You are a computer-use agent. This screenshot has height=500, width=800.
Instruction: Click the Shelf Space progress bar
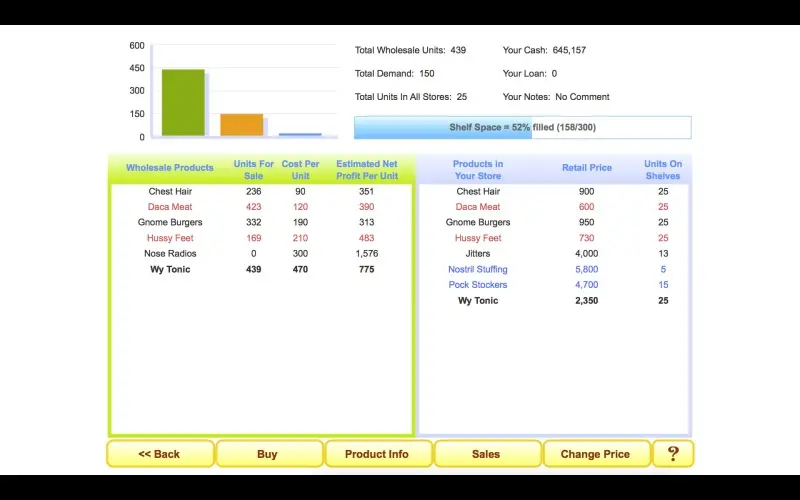pos(522,128)
